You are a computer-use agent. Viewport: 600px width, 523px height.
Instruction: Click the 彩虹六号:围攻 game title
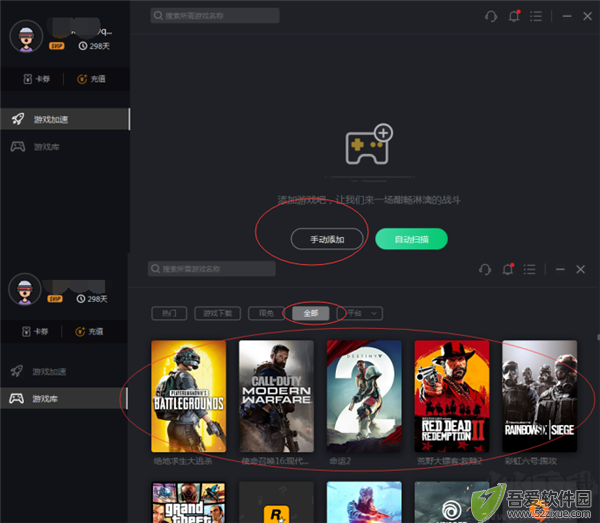pyautogui.click(x=531, y=461)
